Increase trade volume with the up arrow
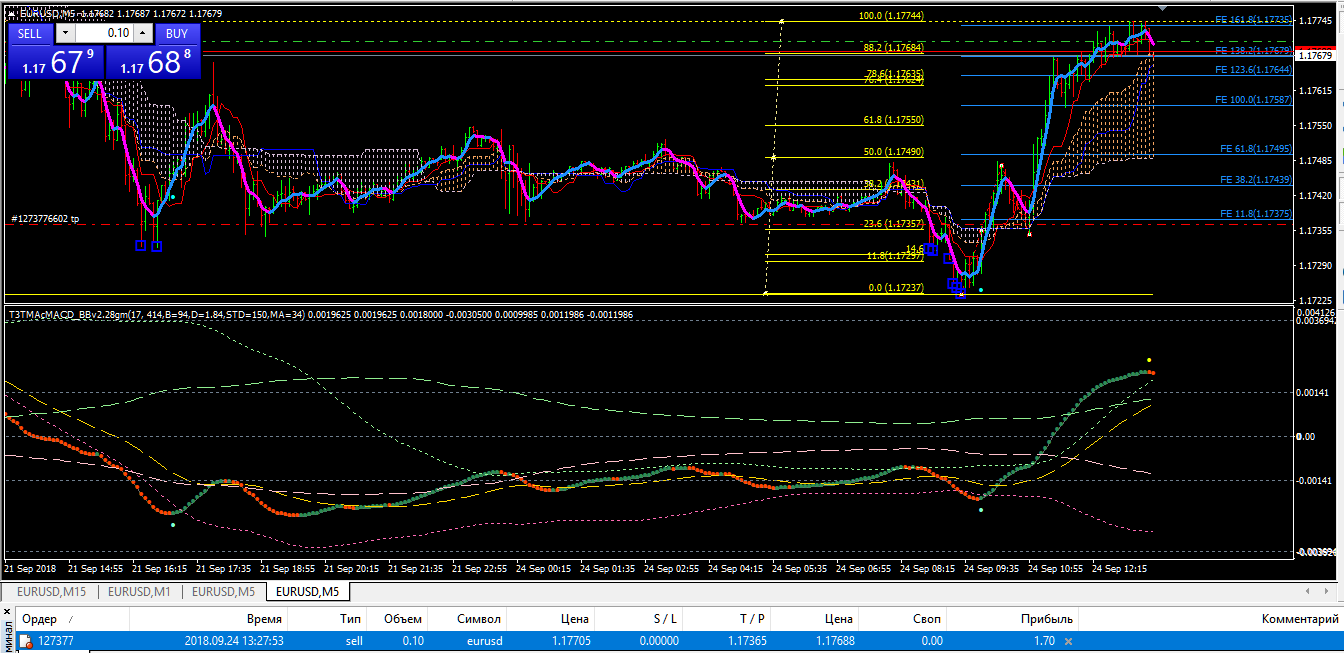Viewport: 1344px width, 653px height. [142, 33]
